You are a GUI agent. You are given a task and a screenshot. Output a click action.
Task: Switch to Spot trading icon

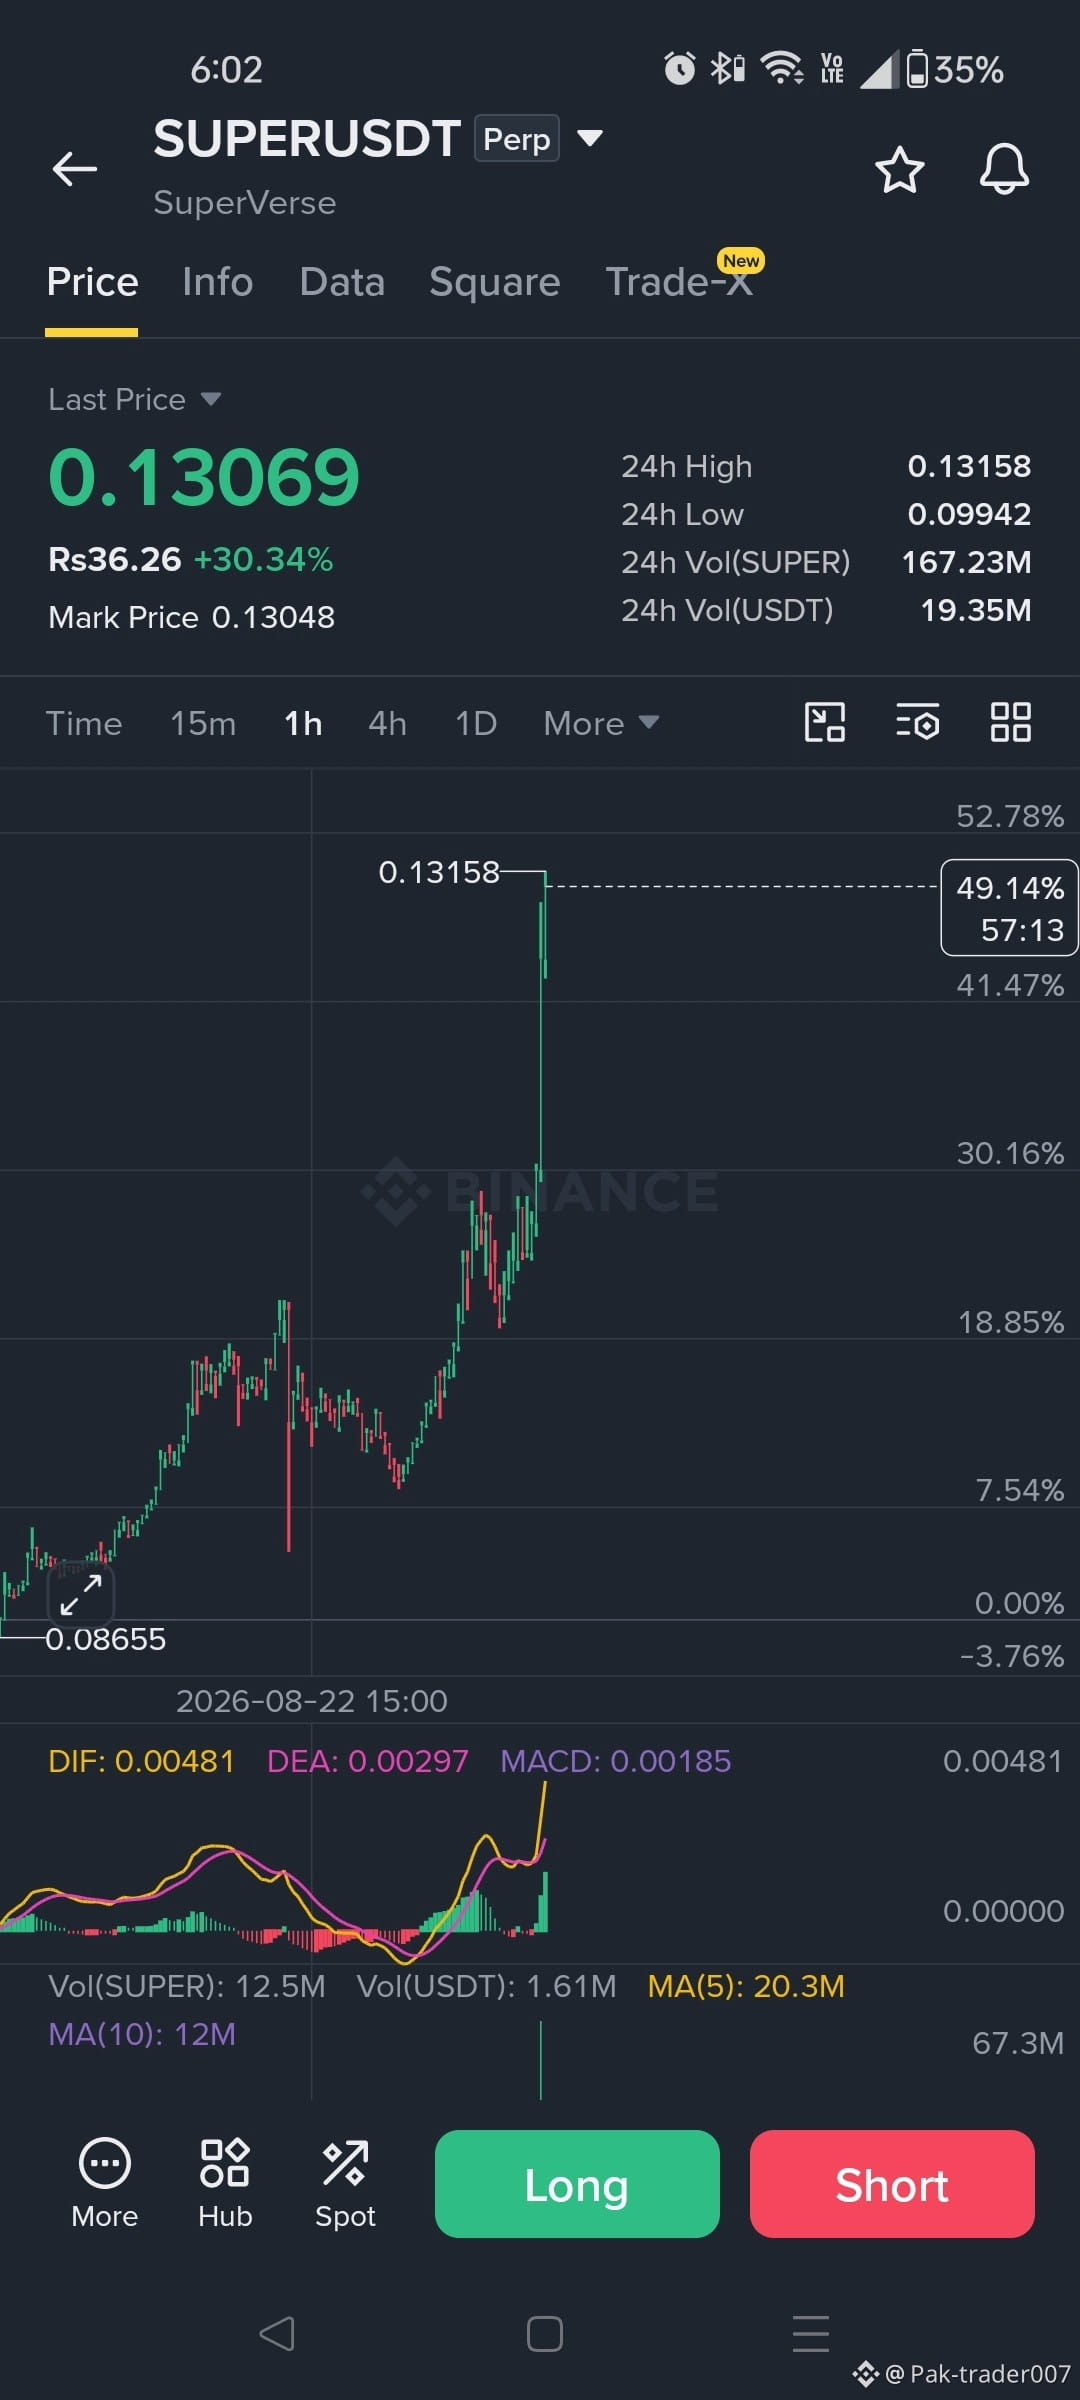pos(345,2184)
